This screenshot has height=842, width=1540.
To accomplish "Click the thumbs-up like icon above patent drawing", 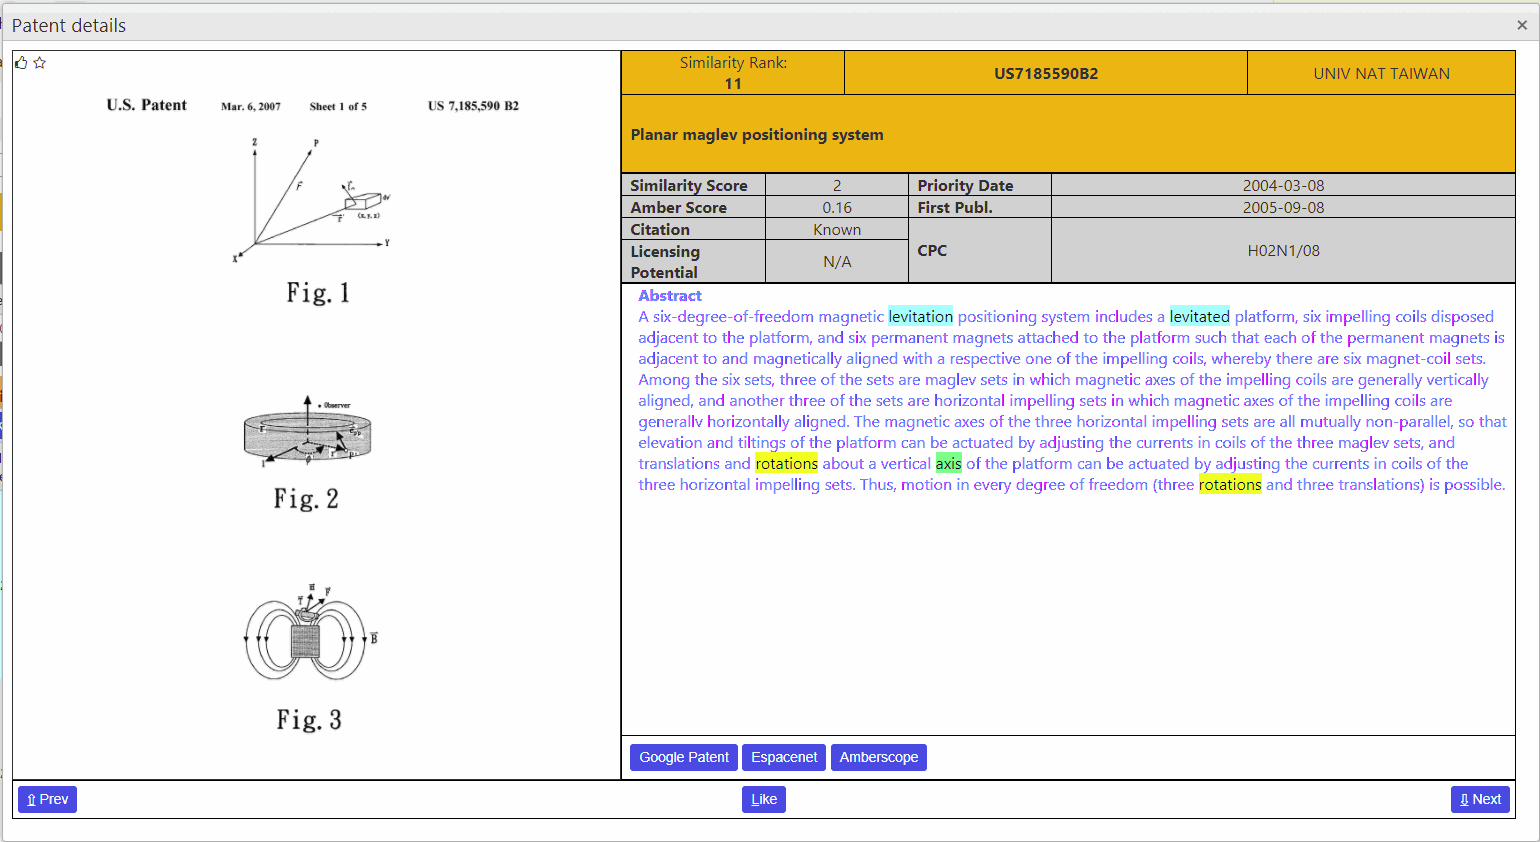I will coord(21,63).
